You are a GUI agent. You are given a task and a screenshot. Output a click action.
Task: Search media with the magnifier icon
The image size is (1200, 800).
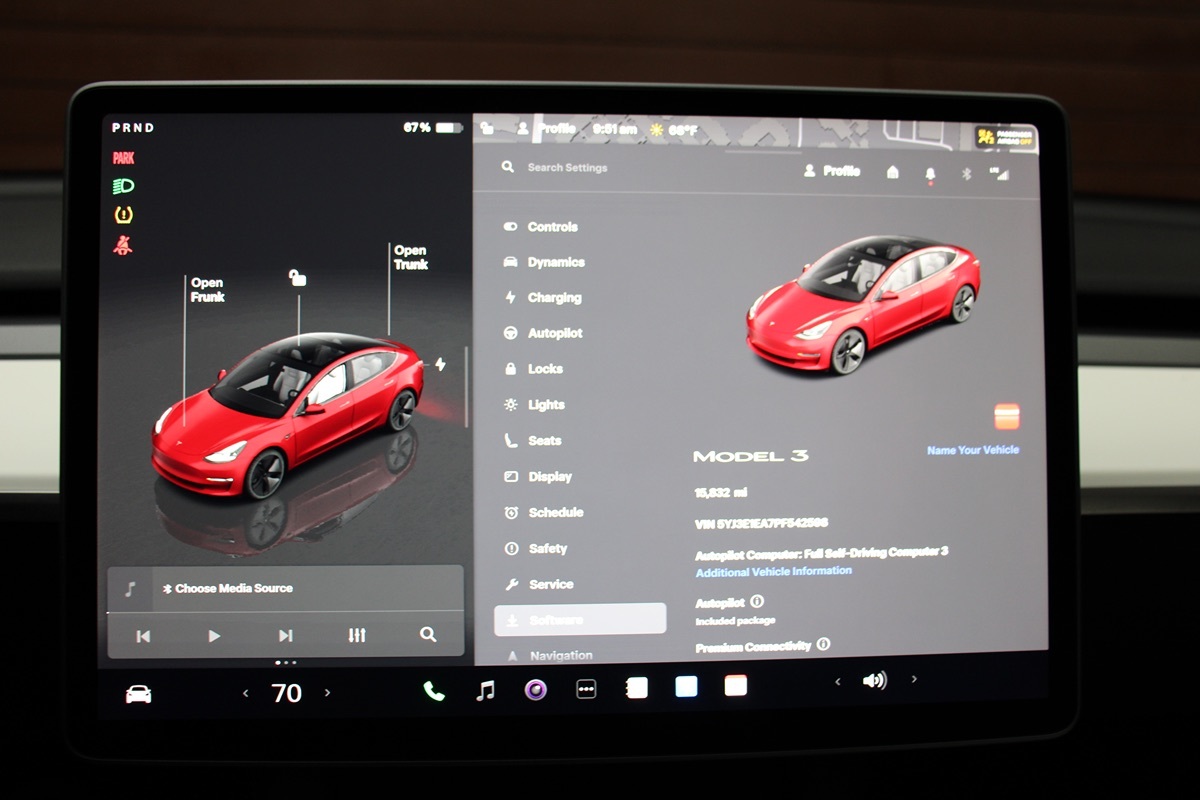[x=428, y=635]
